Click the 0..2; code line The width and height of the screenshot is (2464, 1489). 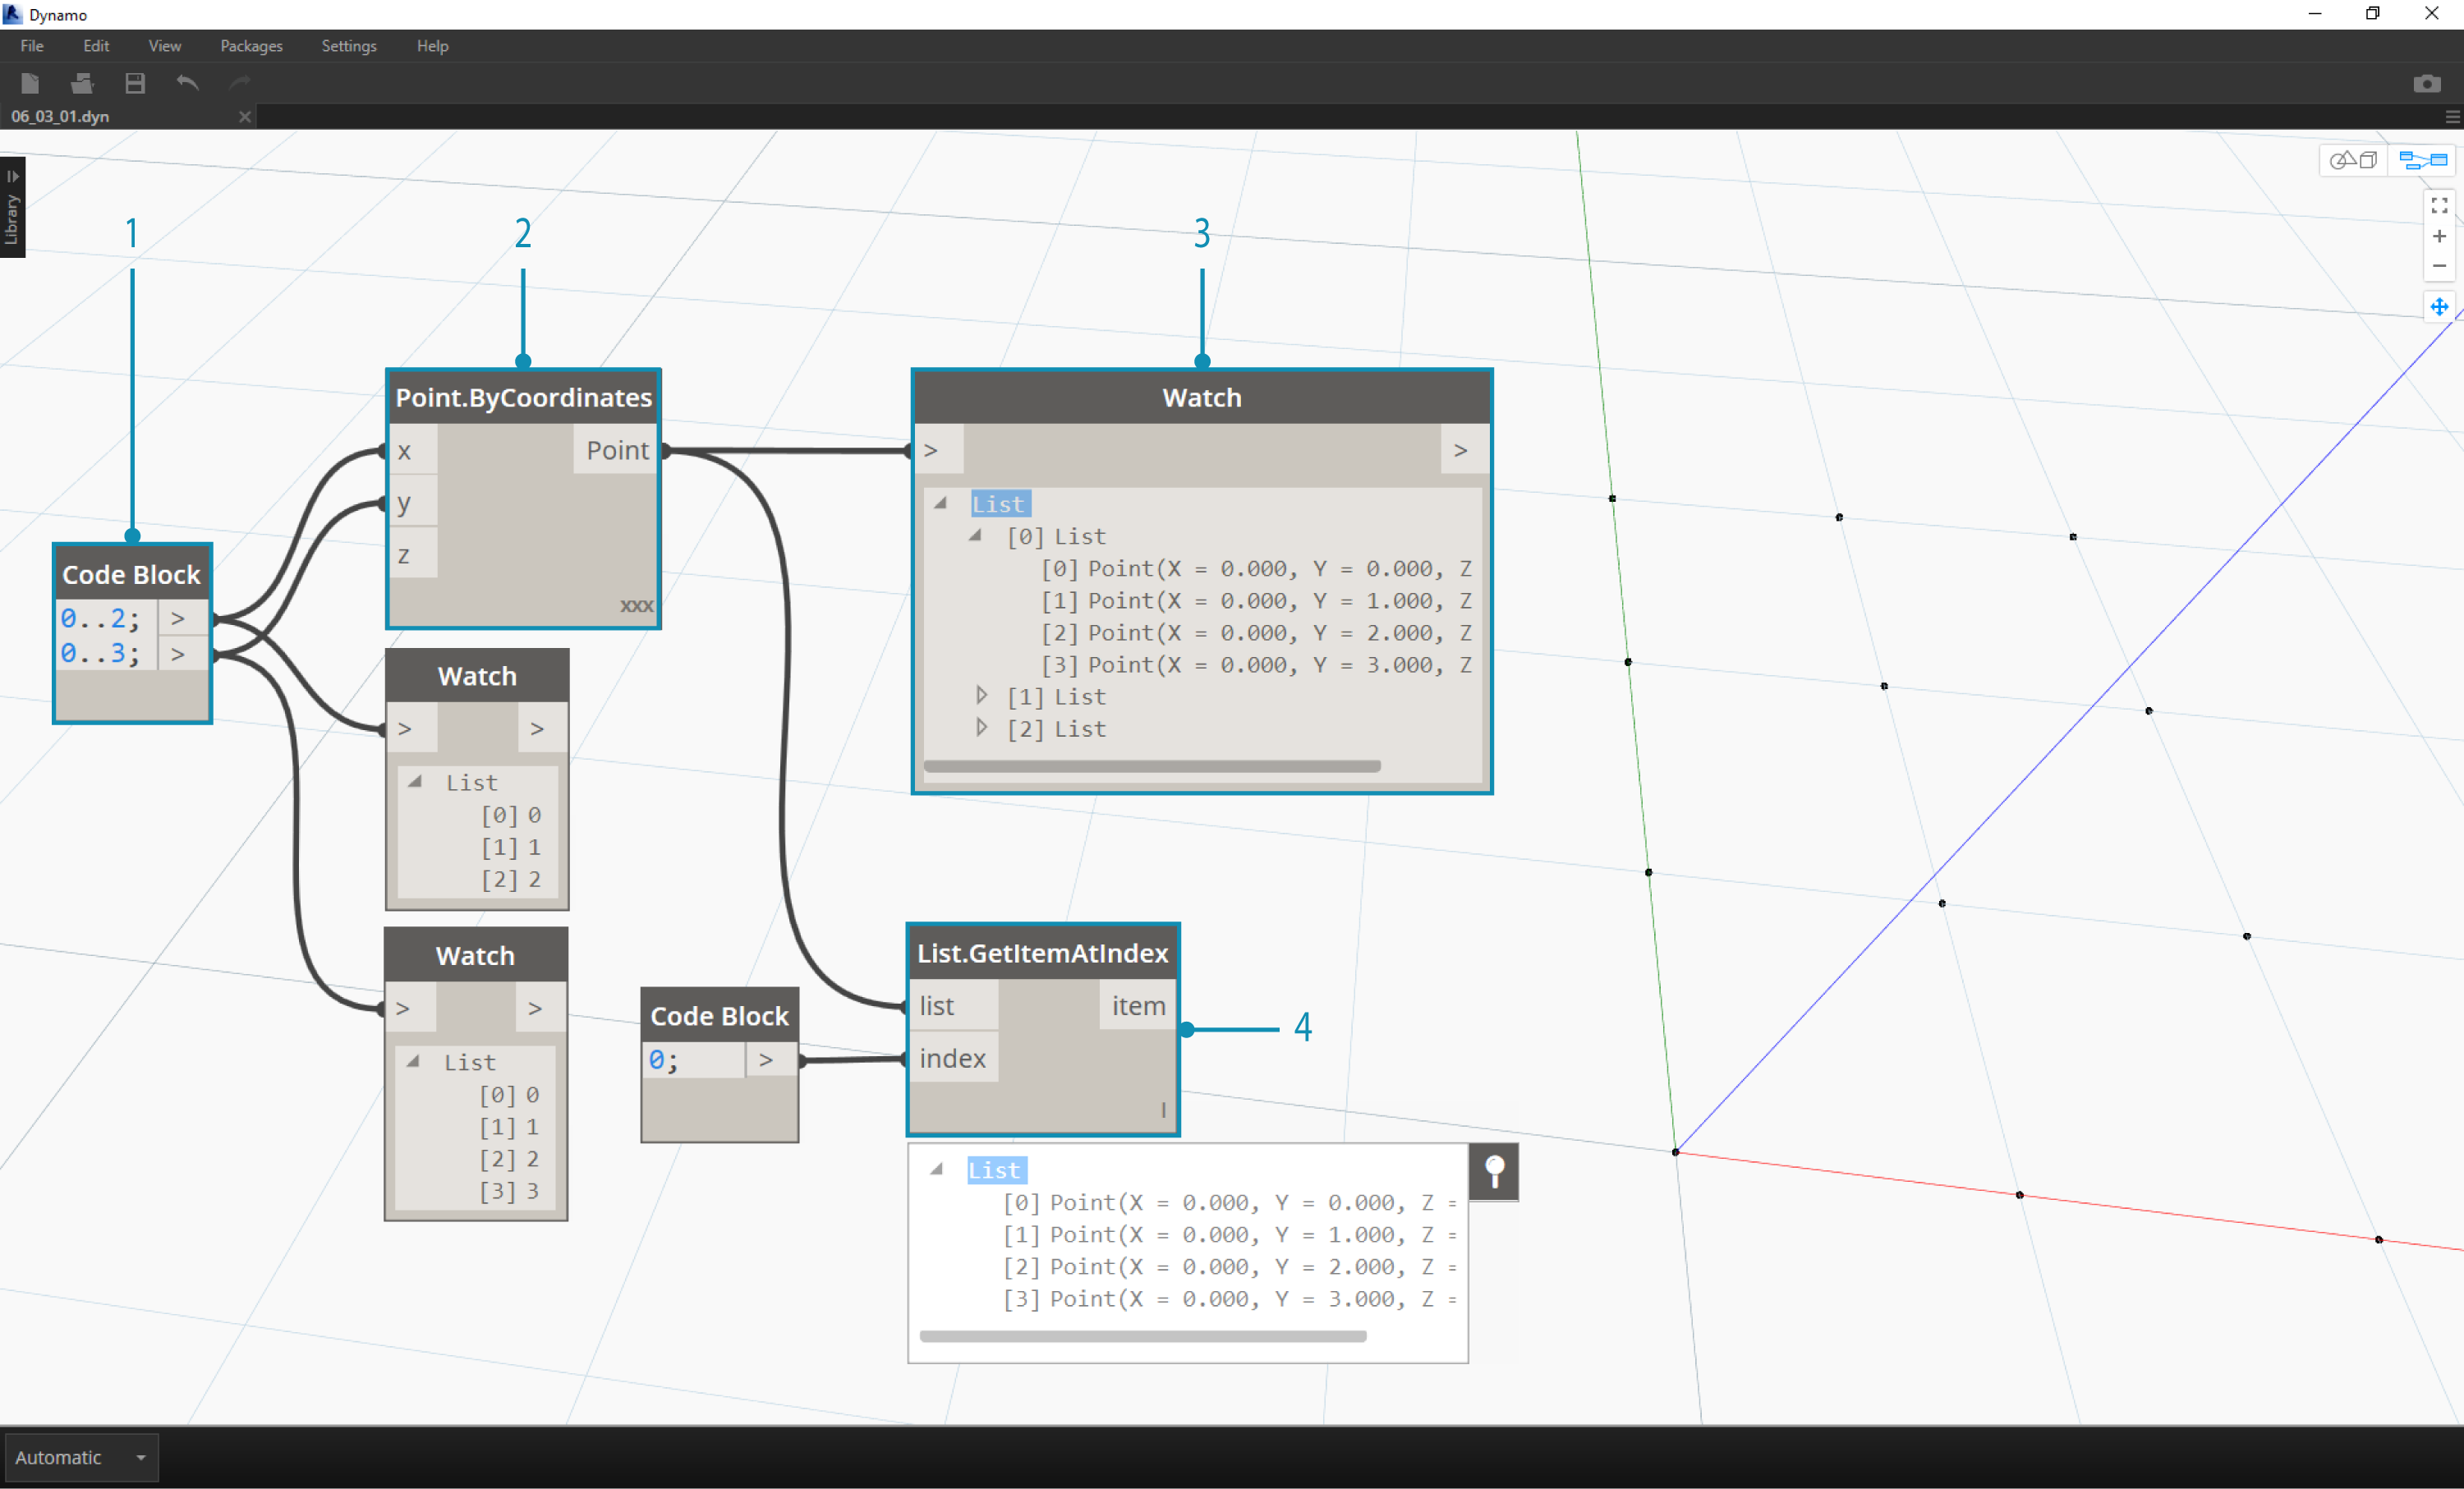coord(100,618)
